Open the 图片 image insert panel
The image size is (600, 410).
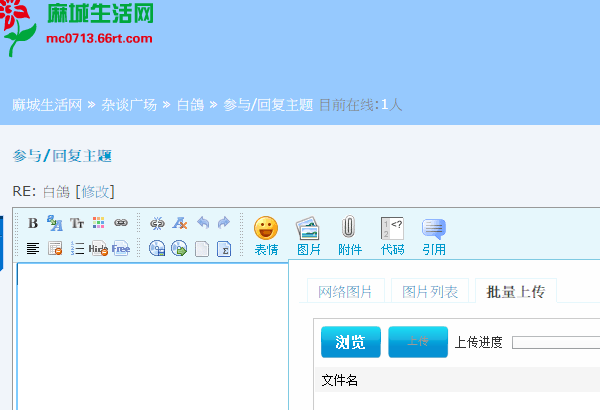(308, 236)
